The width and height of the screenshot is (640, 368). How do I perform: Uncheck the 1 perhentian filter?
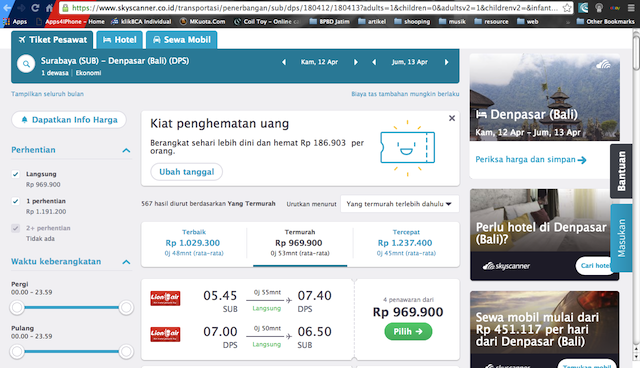pyautogui.click(x=16, y=201)
